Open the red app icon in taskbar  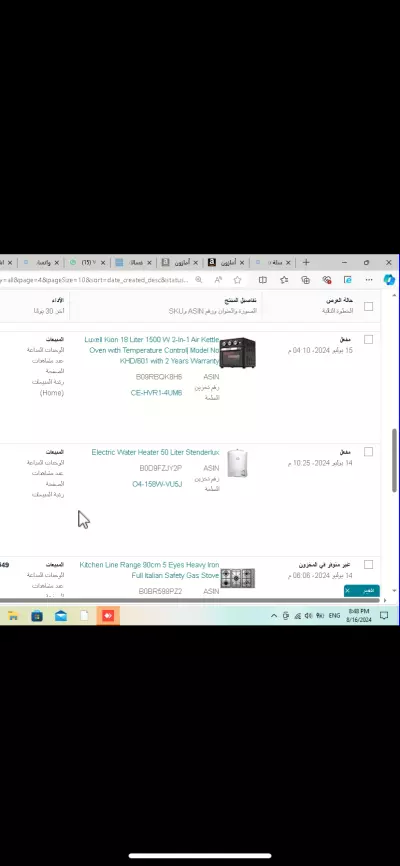tap(108, 616)
